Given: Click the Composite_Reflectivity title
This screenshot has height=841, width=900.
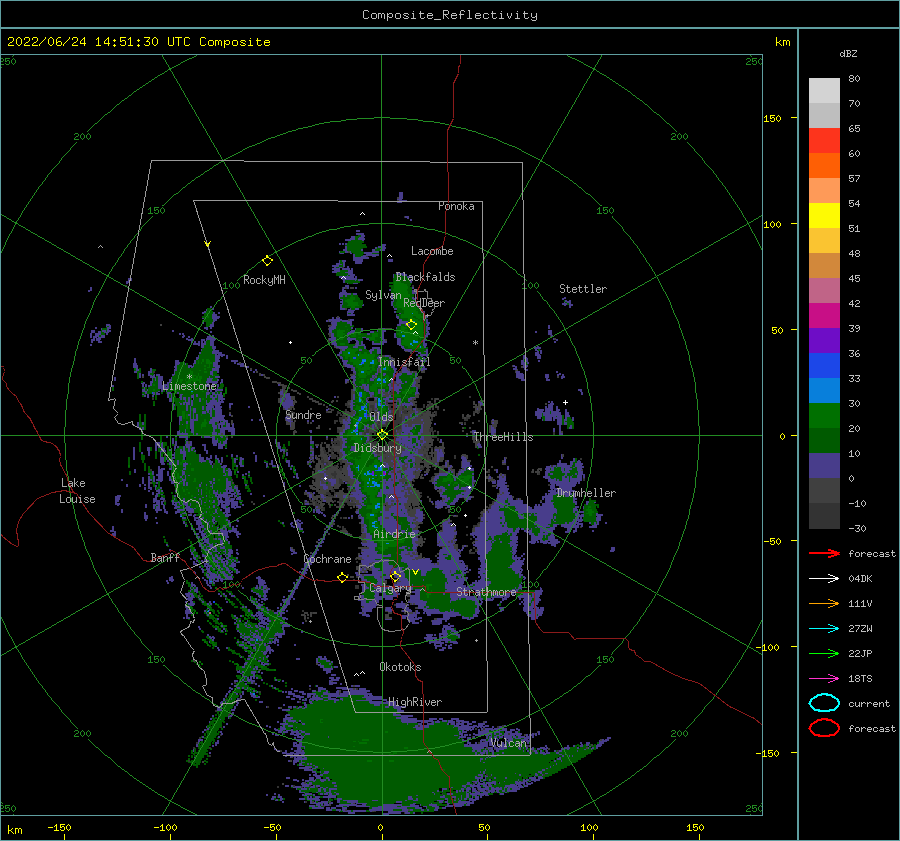Looking at the screenshot, I should pos(449,15).
